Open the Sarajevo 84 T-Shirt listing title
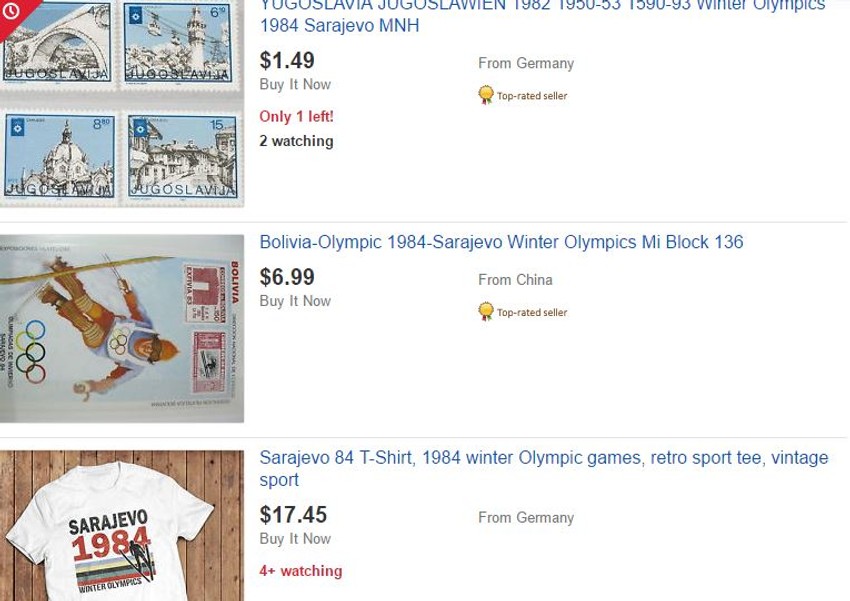 [x=543, y=468]
